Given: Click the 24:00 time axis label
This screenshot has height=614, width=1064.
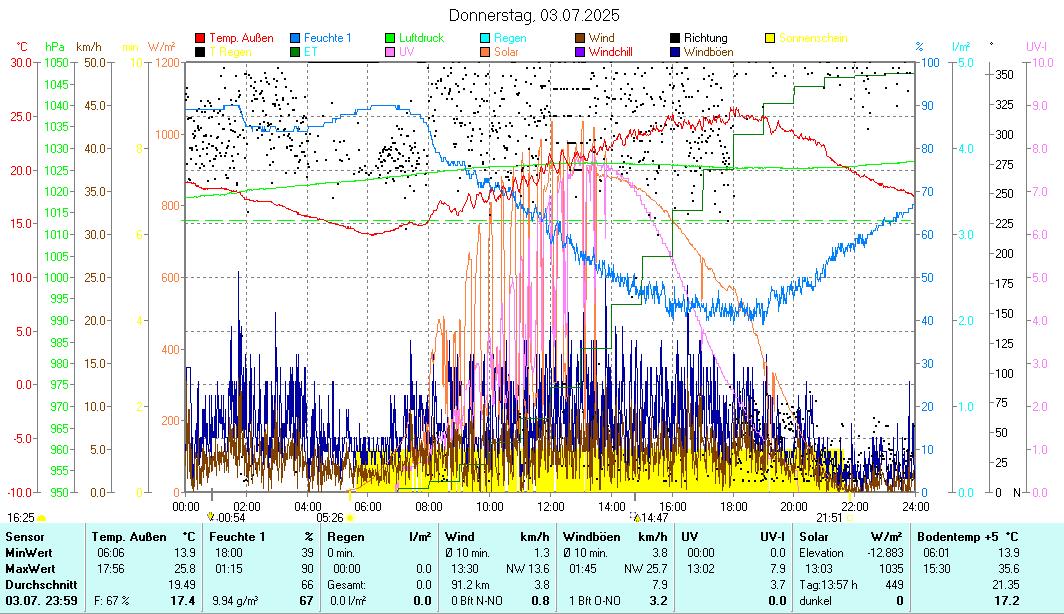Looking at the screenshot, I should pos(915,506).
